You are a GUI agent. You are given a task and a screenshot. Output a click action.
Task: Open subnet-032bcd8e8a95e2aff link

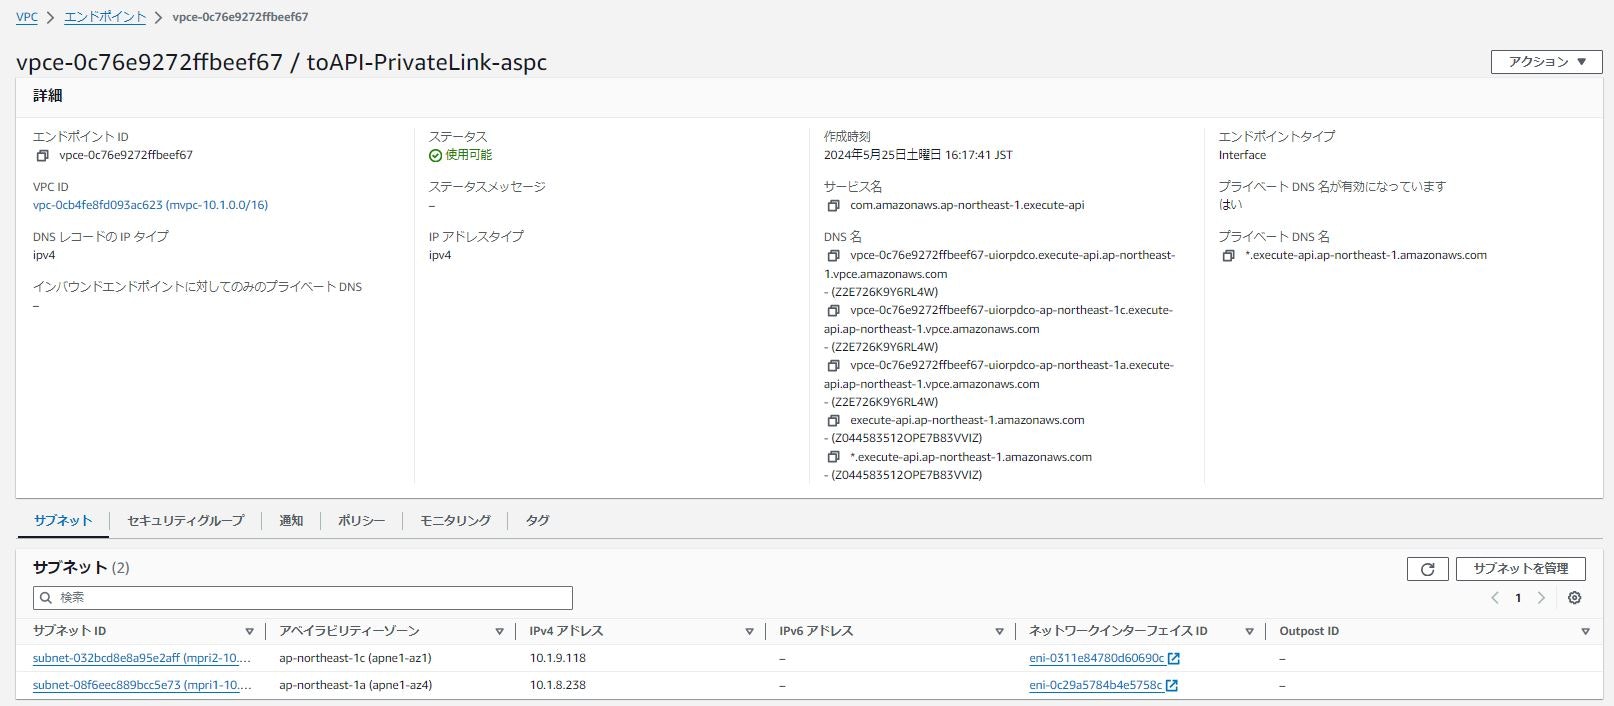tap(142, 659)
